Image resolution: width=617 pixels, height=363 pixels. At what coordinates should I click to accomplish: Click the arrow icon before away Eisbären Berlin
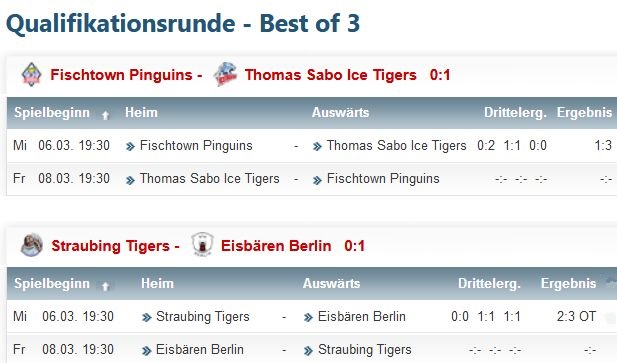tap(308, 317)
